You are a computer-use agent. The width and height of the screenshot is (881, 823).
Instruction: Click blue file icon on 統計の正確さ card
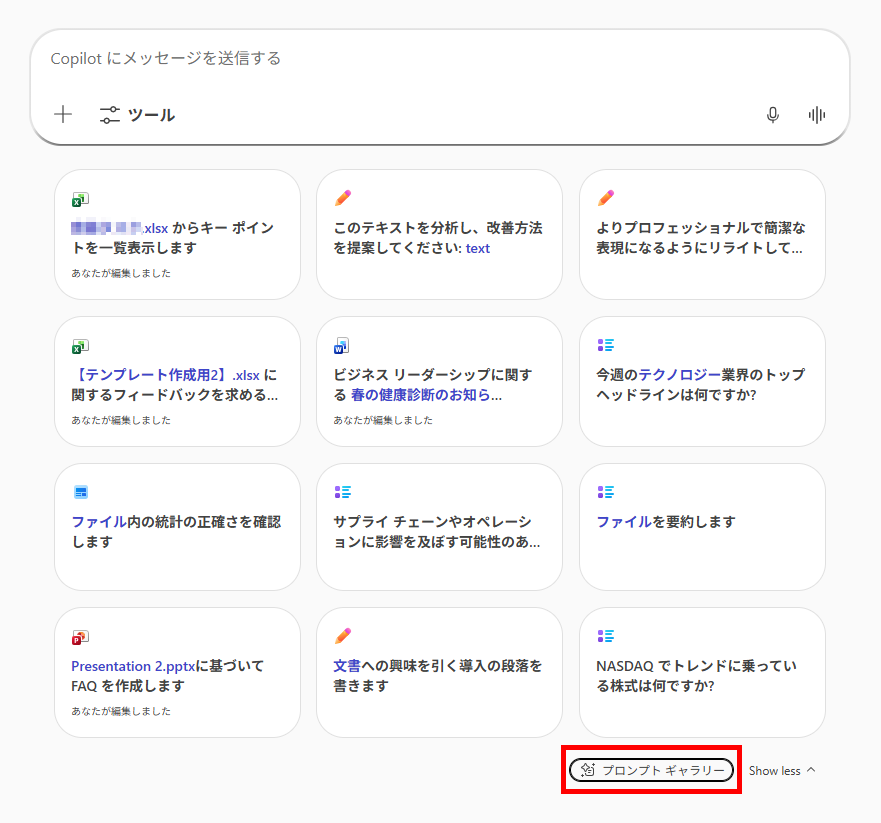pos(81,492)
